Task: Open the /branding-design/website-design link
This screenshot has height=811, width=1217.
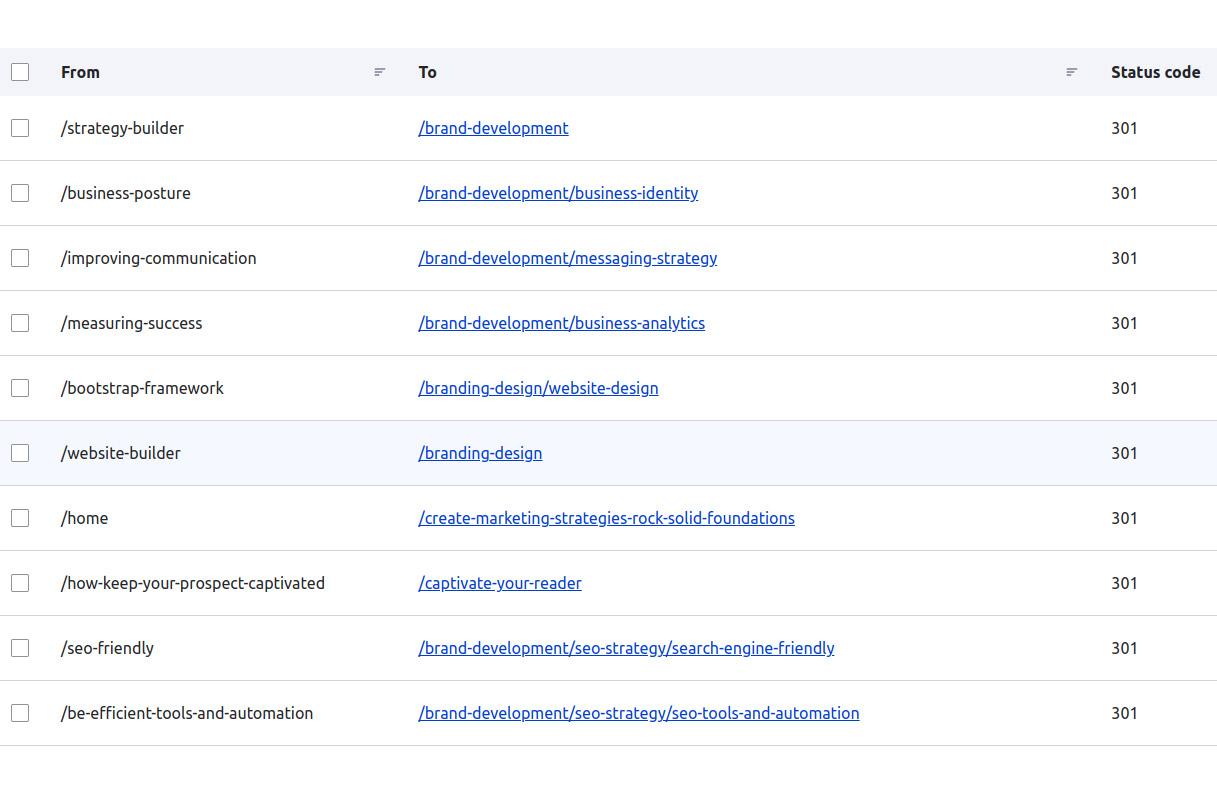Action: point(538,387)
